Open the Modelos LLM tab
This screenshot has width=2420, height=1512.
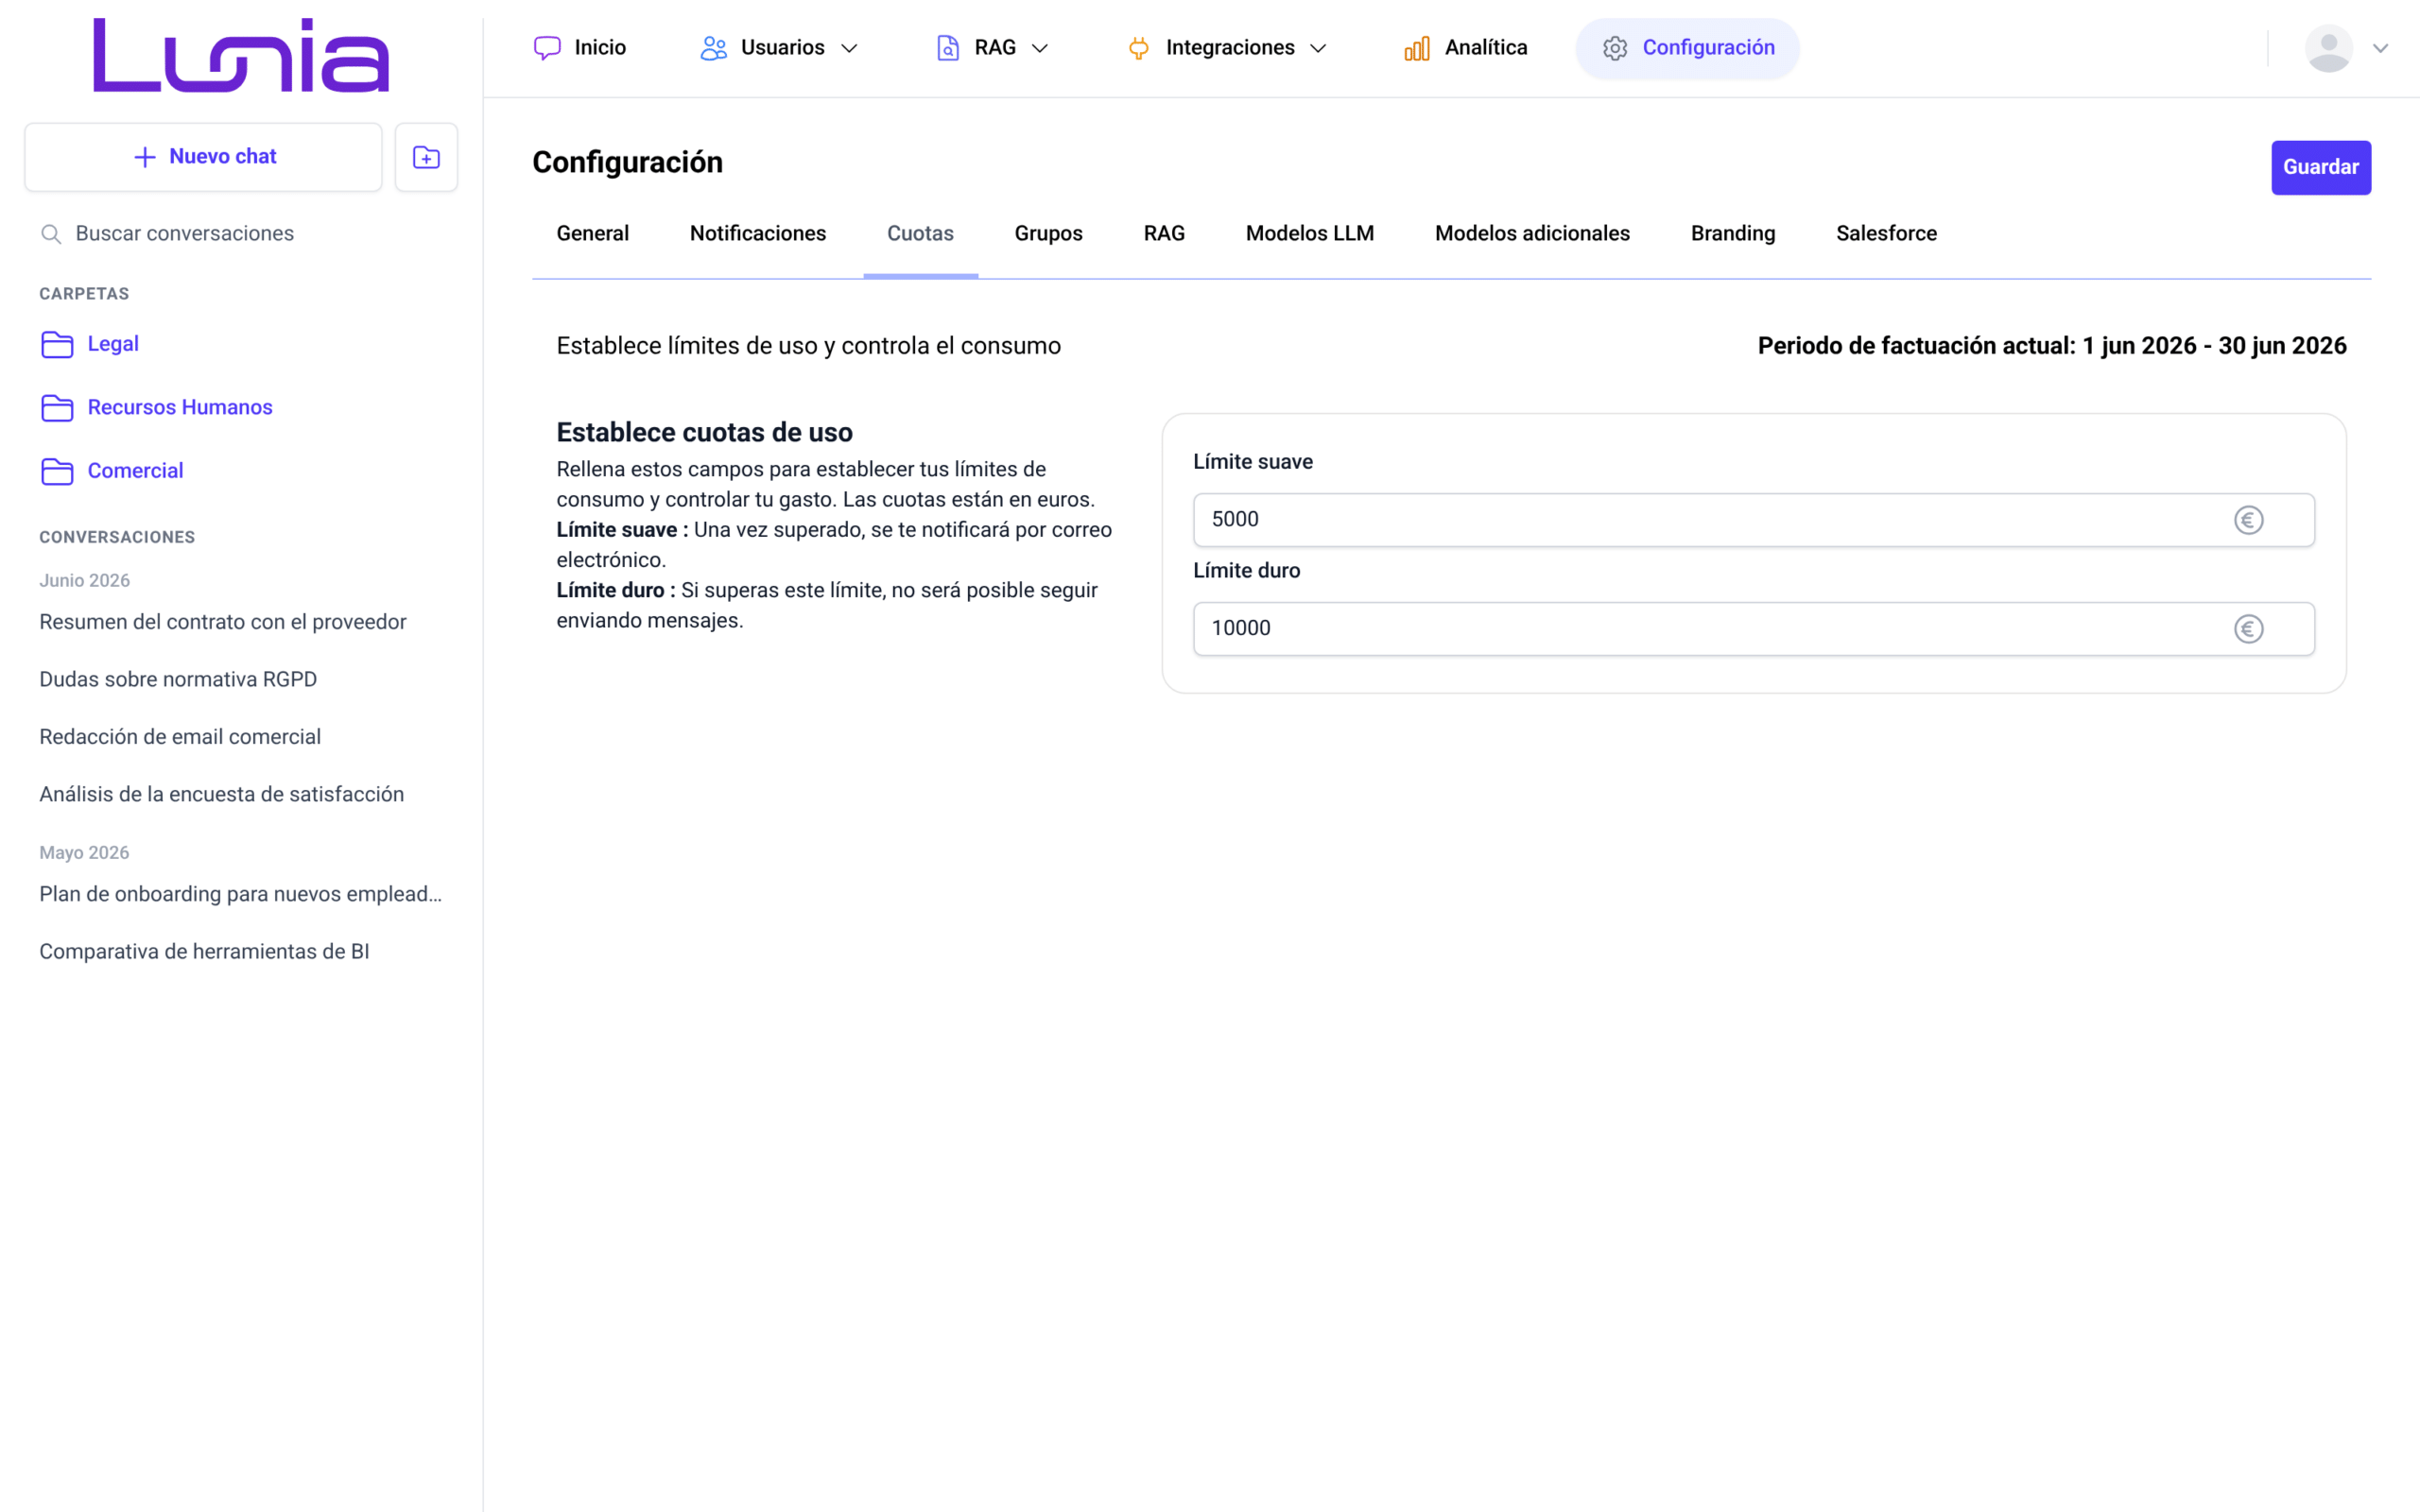[x=1309, y=233]
